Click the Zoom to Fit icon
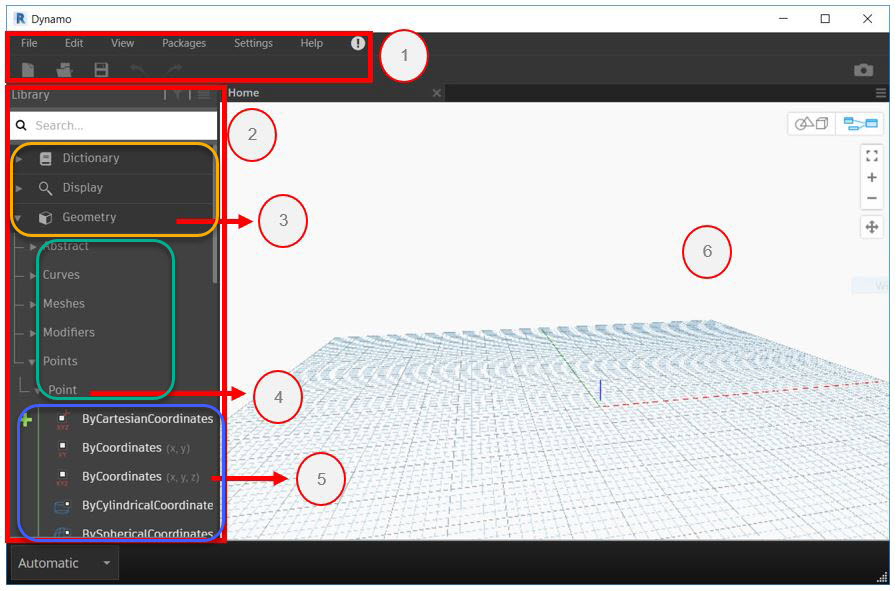The width and height of the screenshot is (895, 591). point(872,155)
